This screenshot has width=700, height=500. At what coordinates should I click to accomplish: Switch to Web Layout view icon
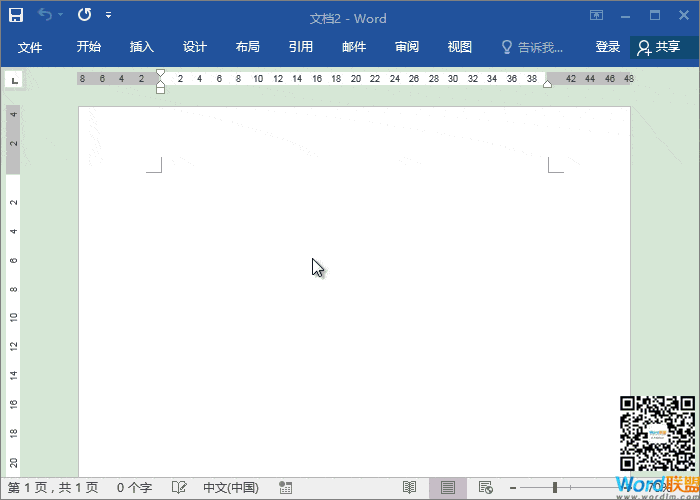(485, 488)
